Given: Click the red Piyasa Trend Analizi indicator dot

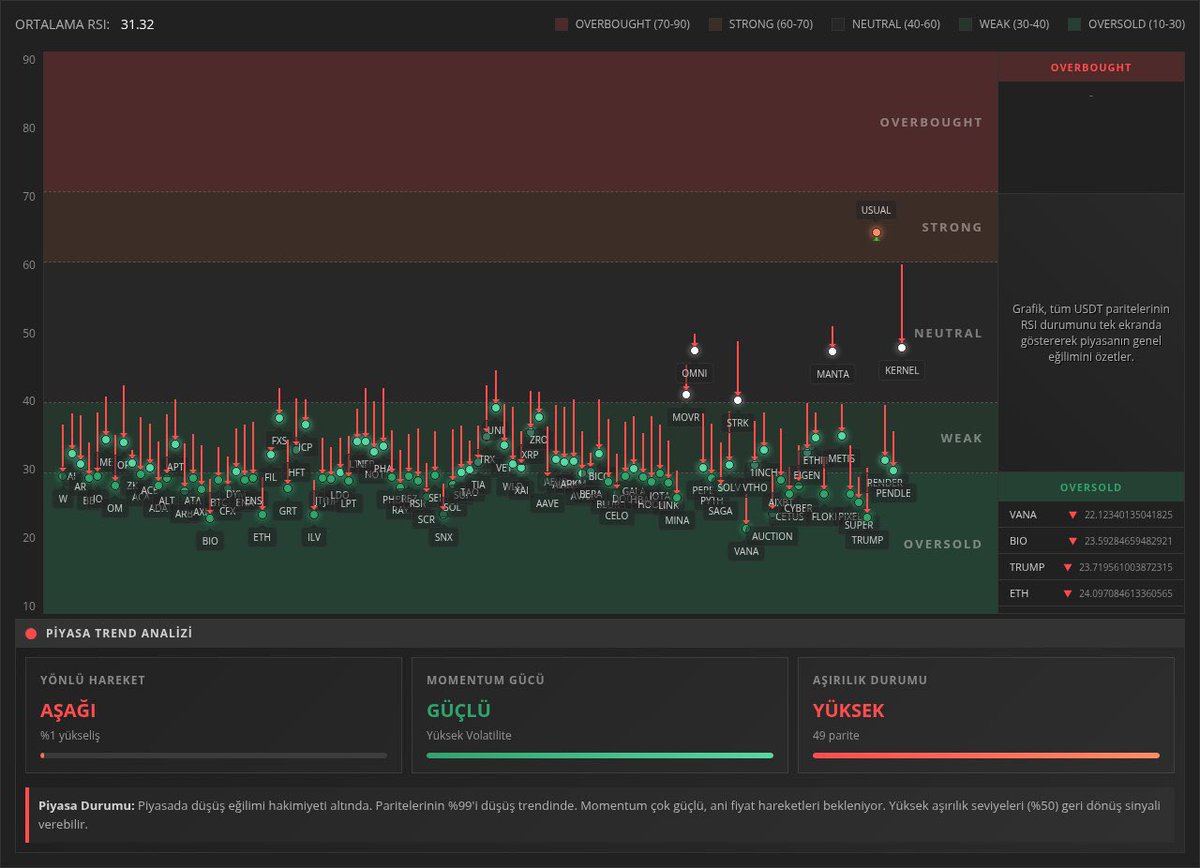Looking at the screenshot, I should [x=30, y=633].
